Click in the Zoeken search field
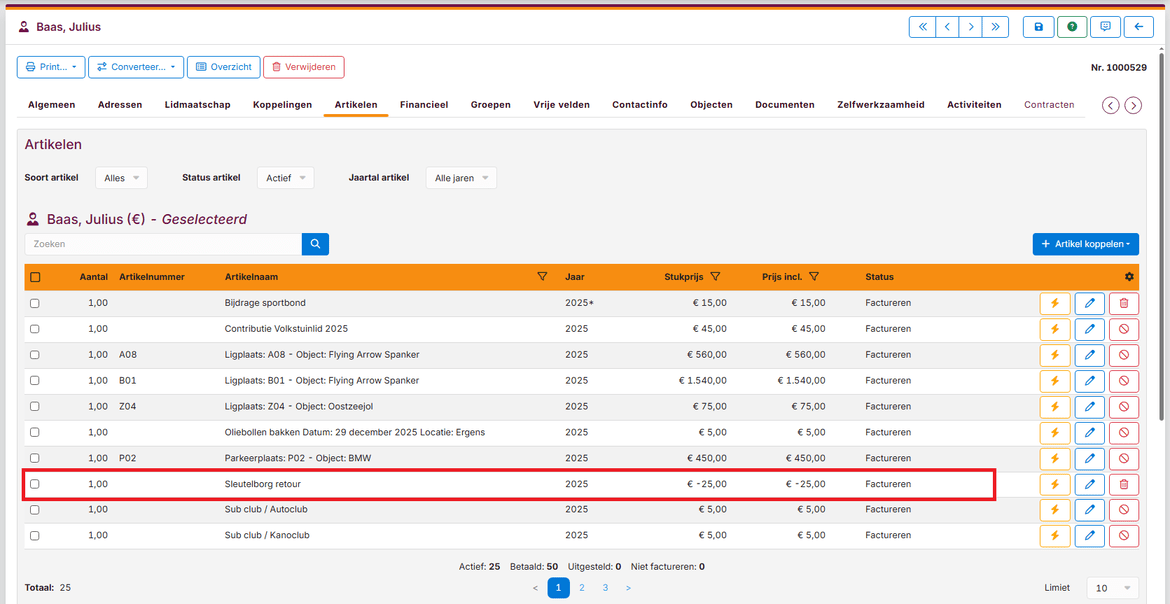 pyautogui.click(x=163, y=244)
